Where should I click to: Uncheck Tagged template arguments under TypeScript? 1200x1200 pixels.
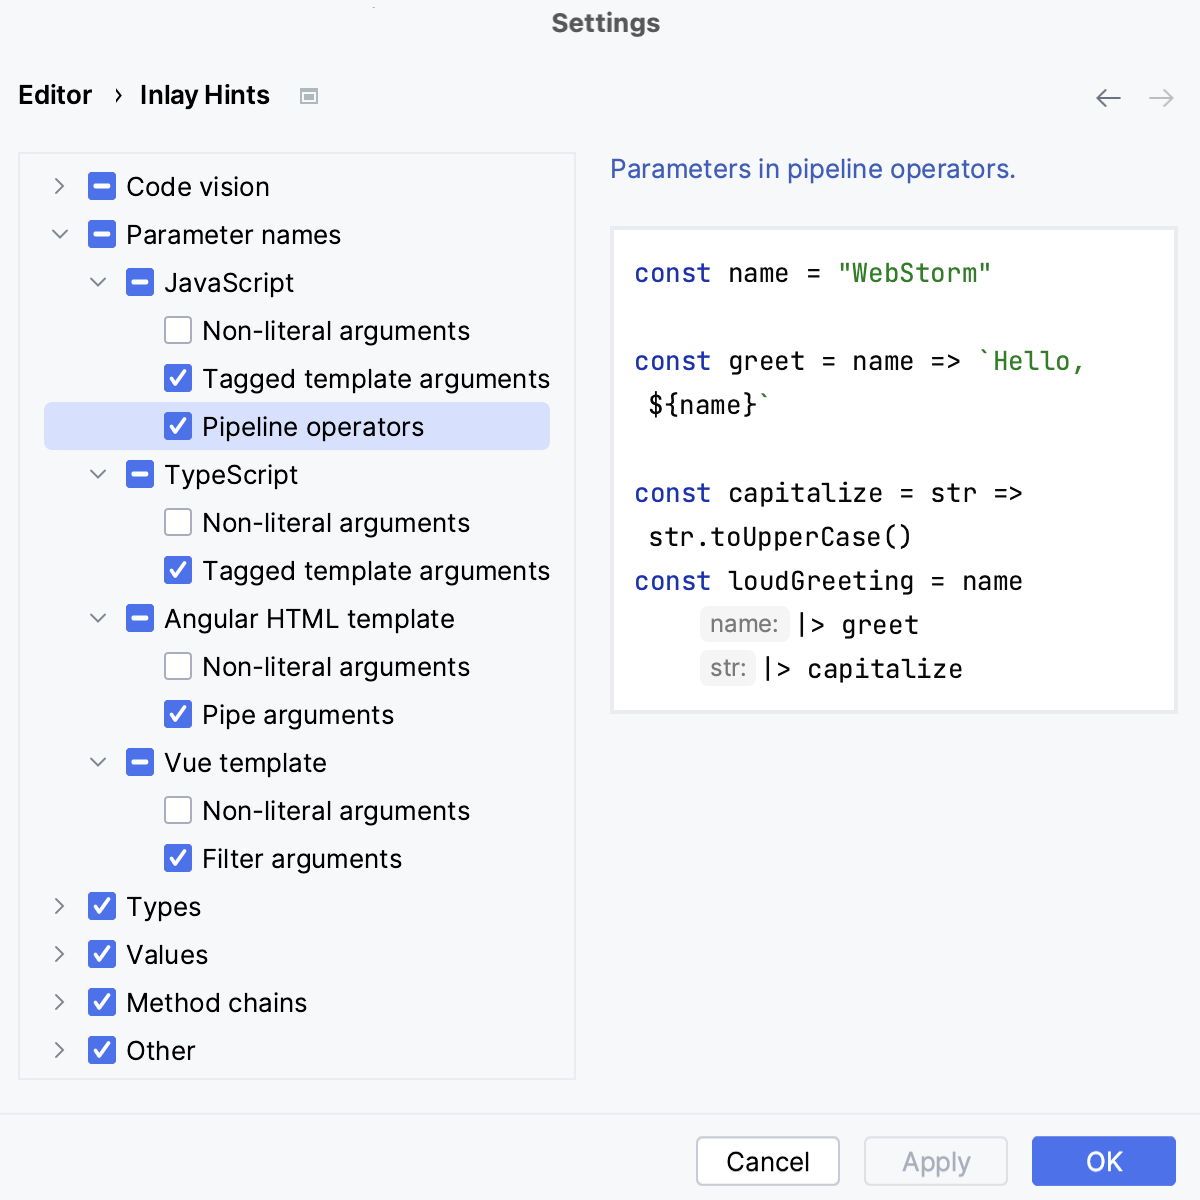pos(177,570)
